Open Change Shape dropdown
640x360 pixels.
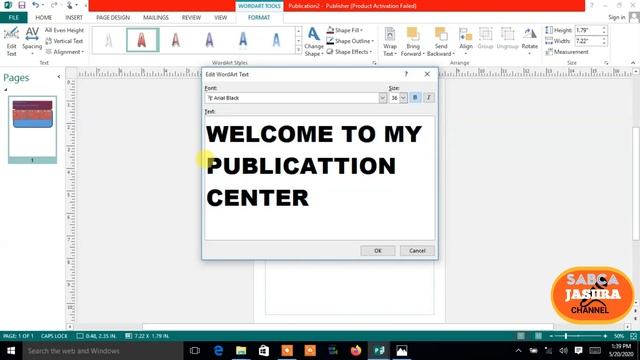pyautogui.click(x=313, y=42)
